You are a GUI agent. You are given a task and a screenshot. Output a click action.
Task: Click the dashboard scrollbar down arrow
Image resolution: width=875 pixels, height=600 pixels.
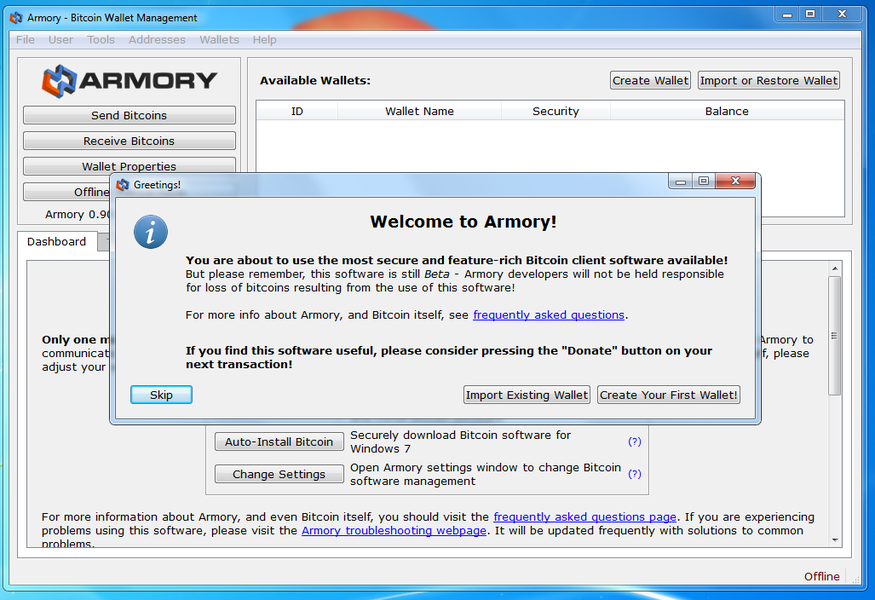pyautogui.click(x=835, y=540)
